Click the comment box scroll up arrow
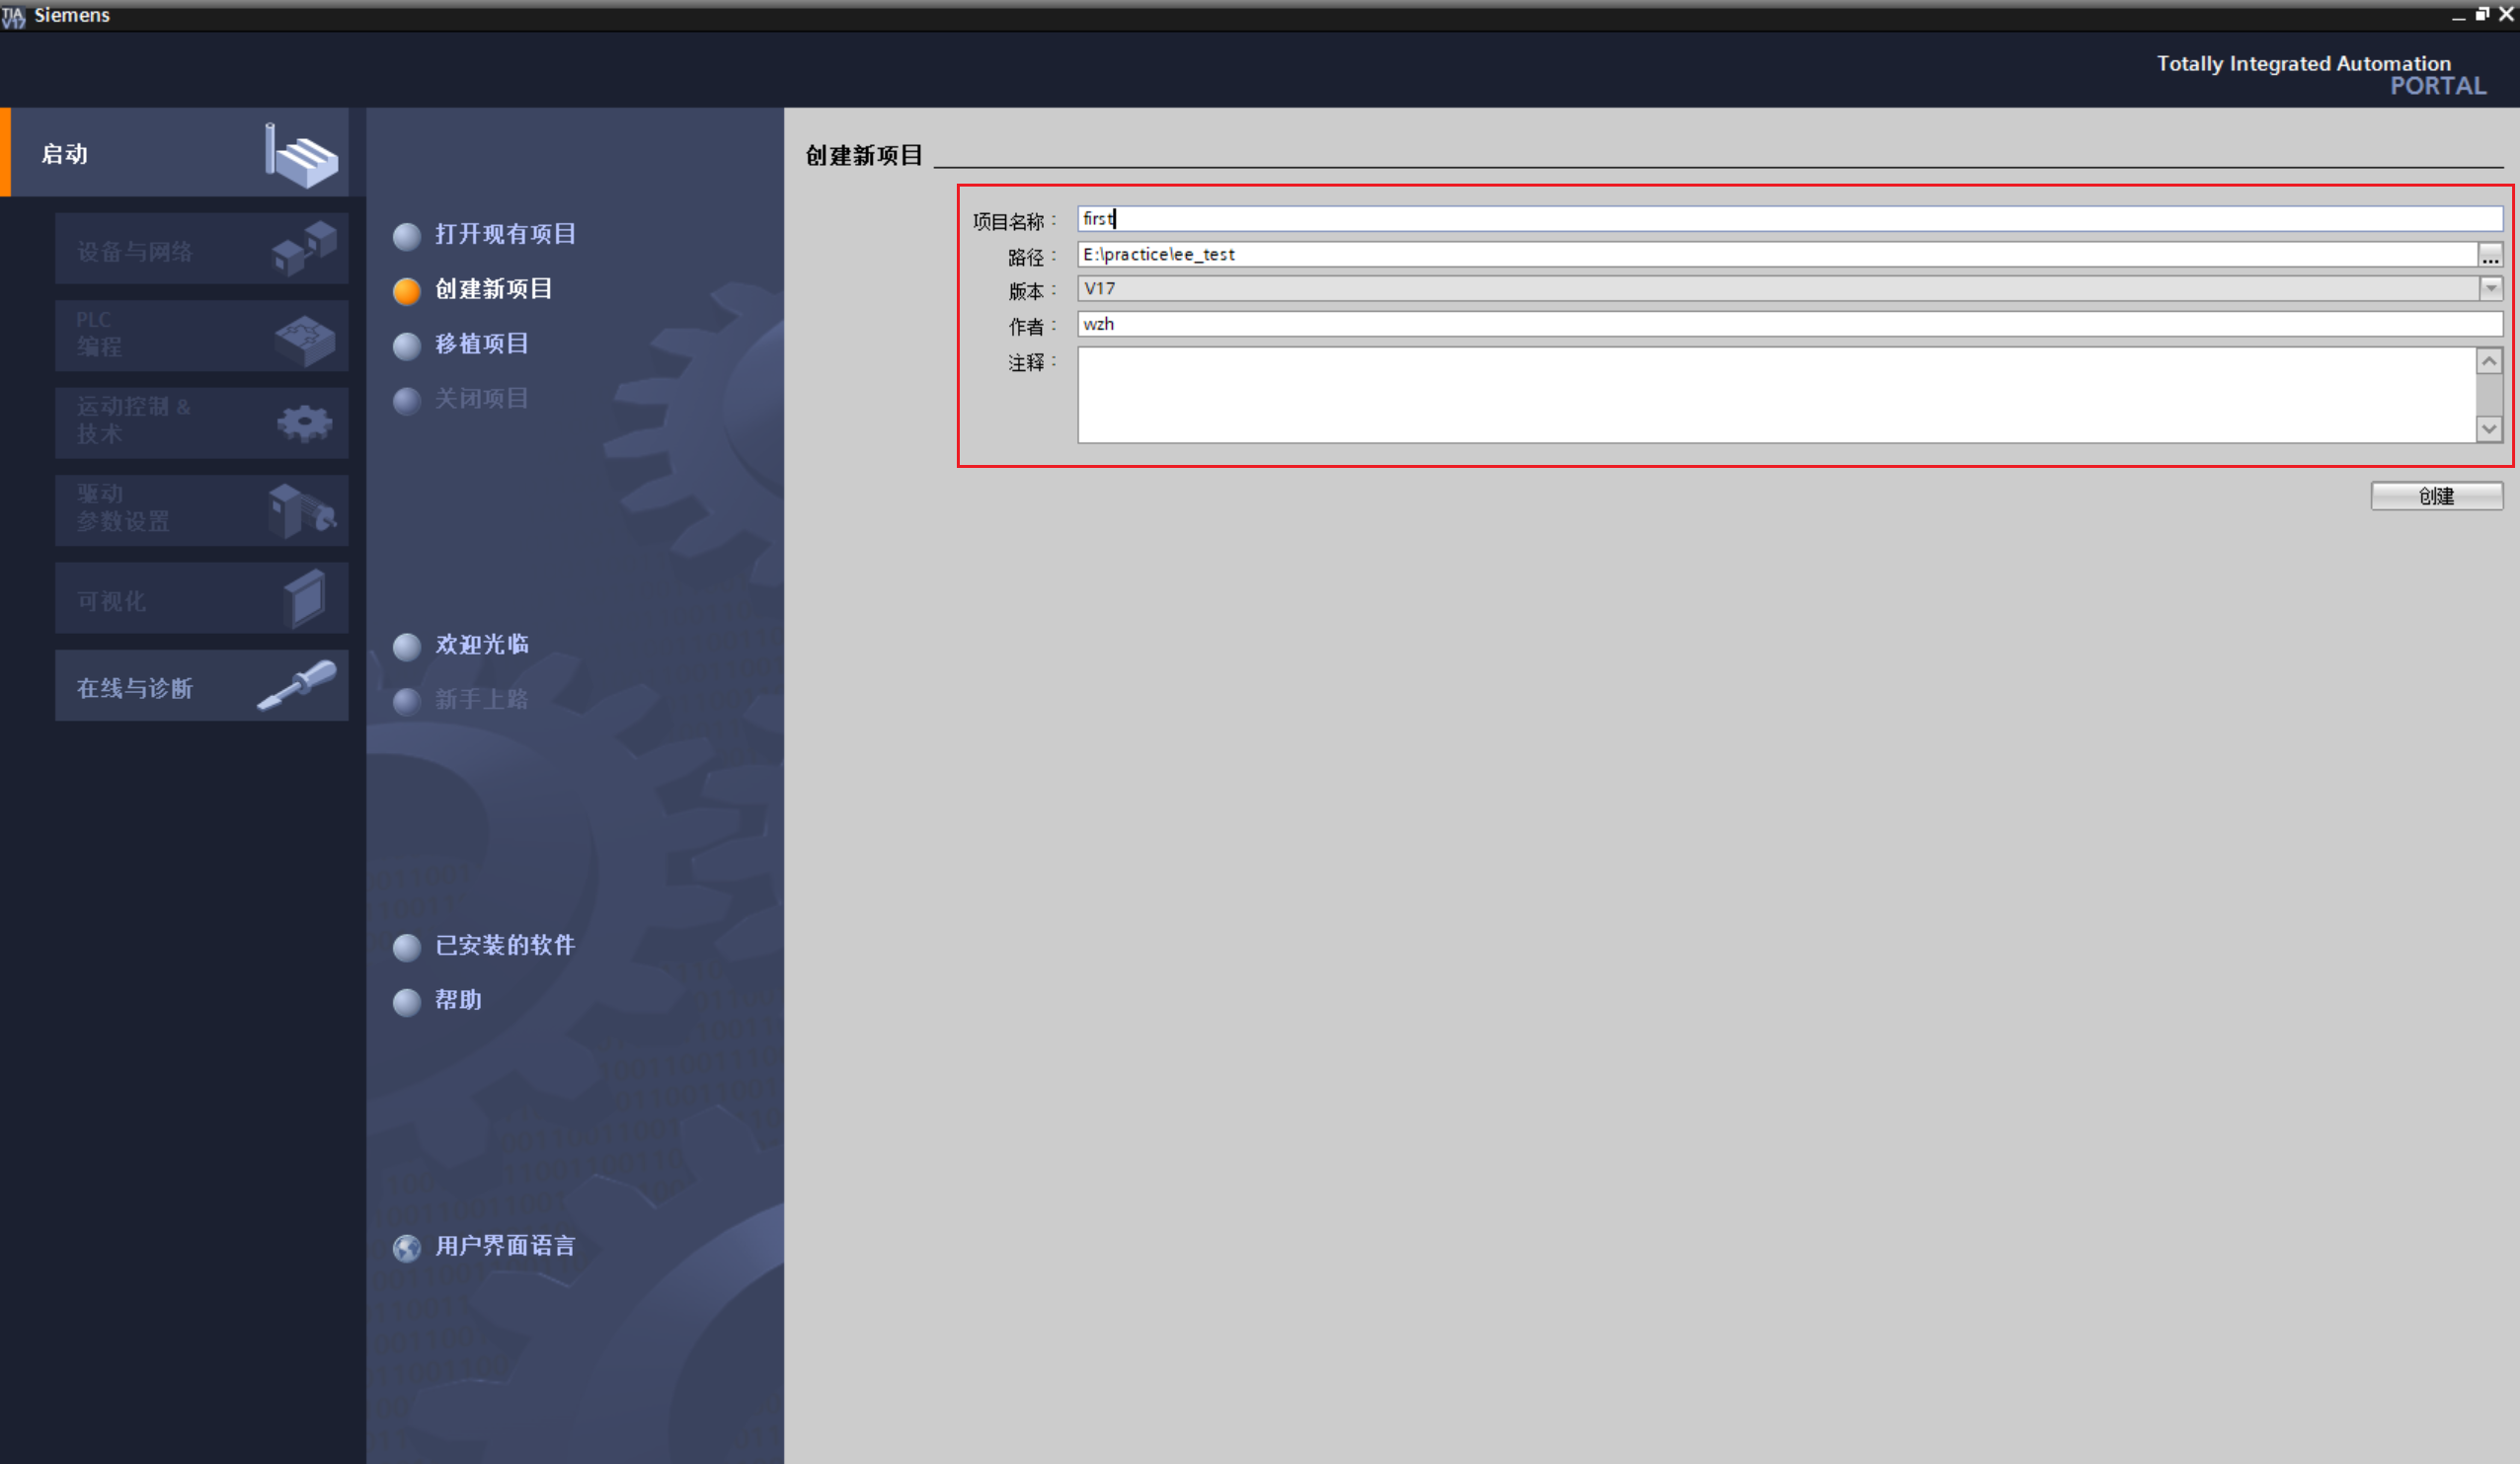 [x=2489, y=361]
